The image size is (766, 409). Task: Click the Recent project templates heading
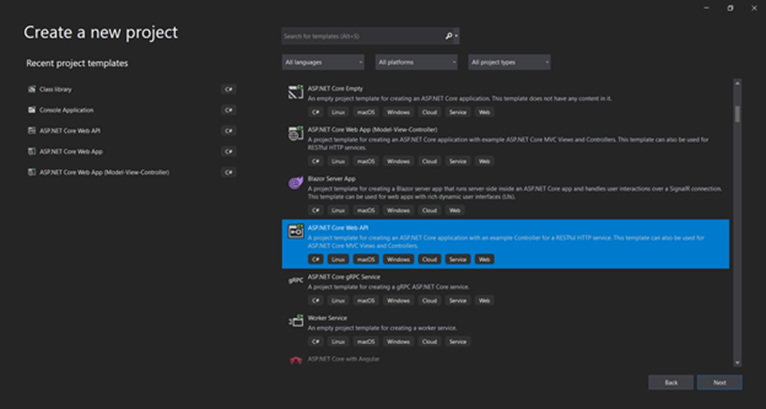[x=77, y=64]
